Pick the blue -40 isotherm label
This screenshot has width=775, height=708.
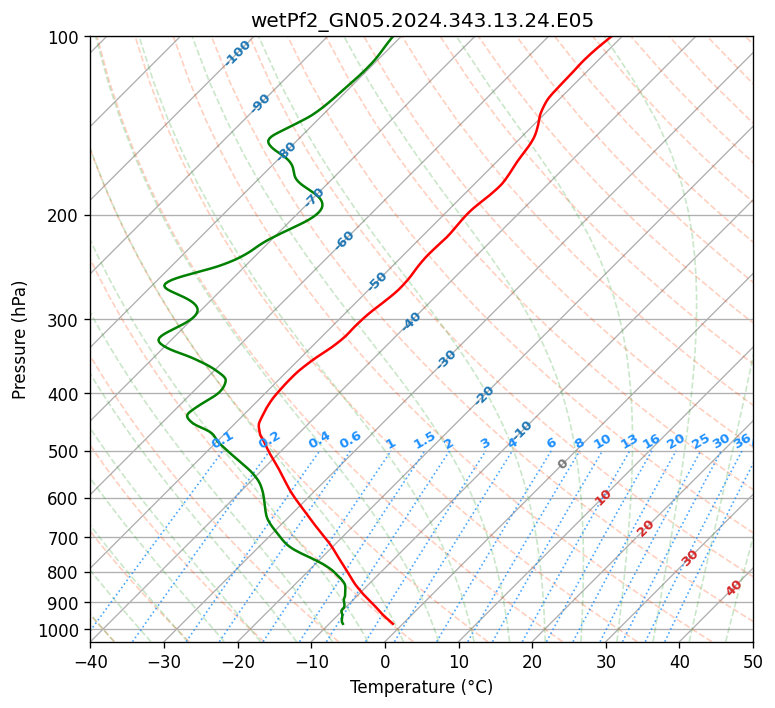410,321
